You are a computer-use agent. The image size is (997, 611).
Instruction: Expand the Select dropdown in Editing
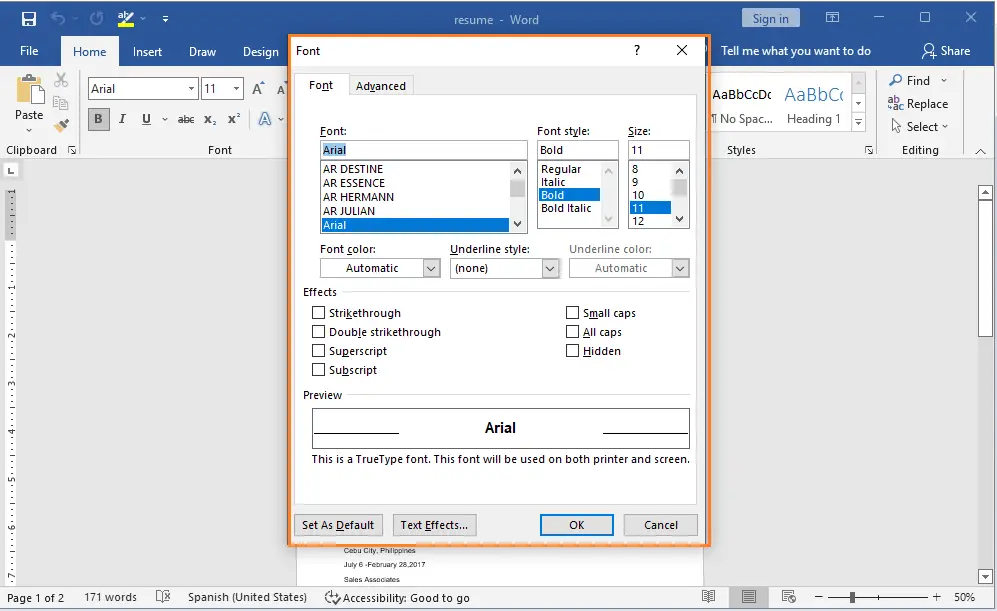tap(945, 127)
